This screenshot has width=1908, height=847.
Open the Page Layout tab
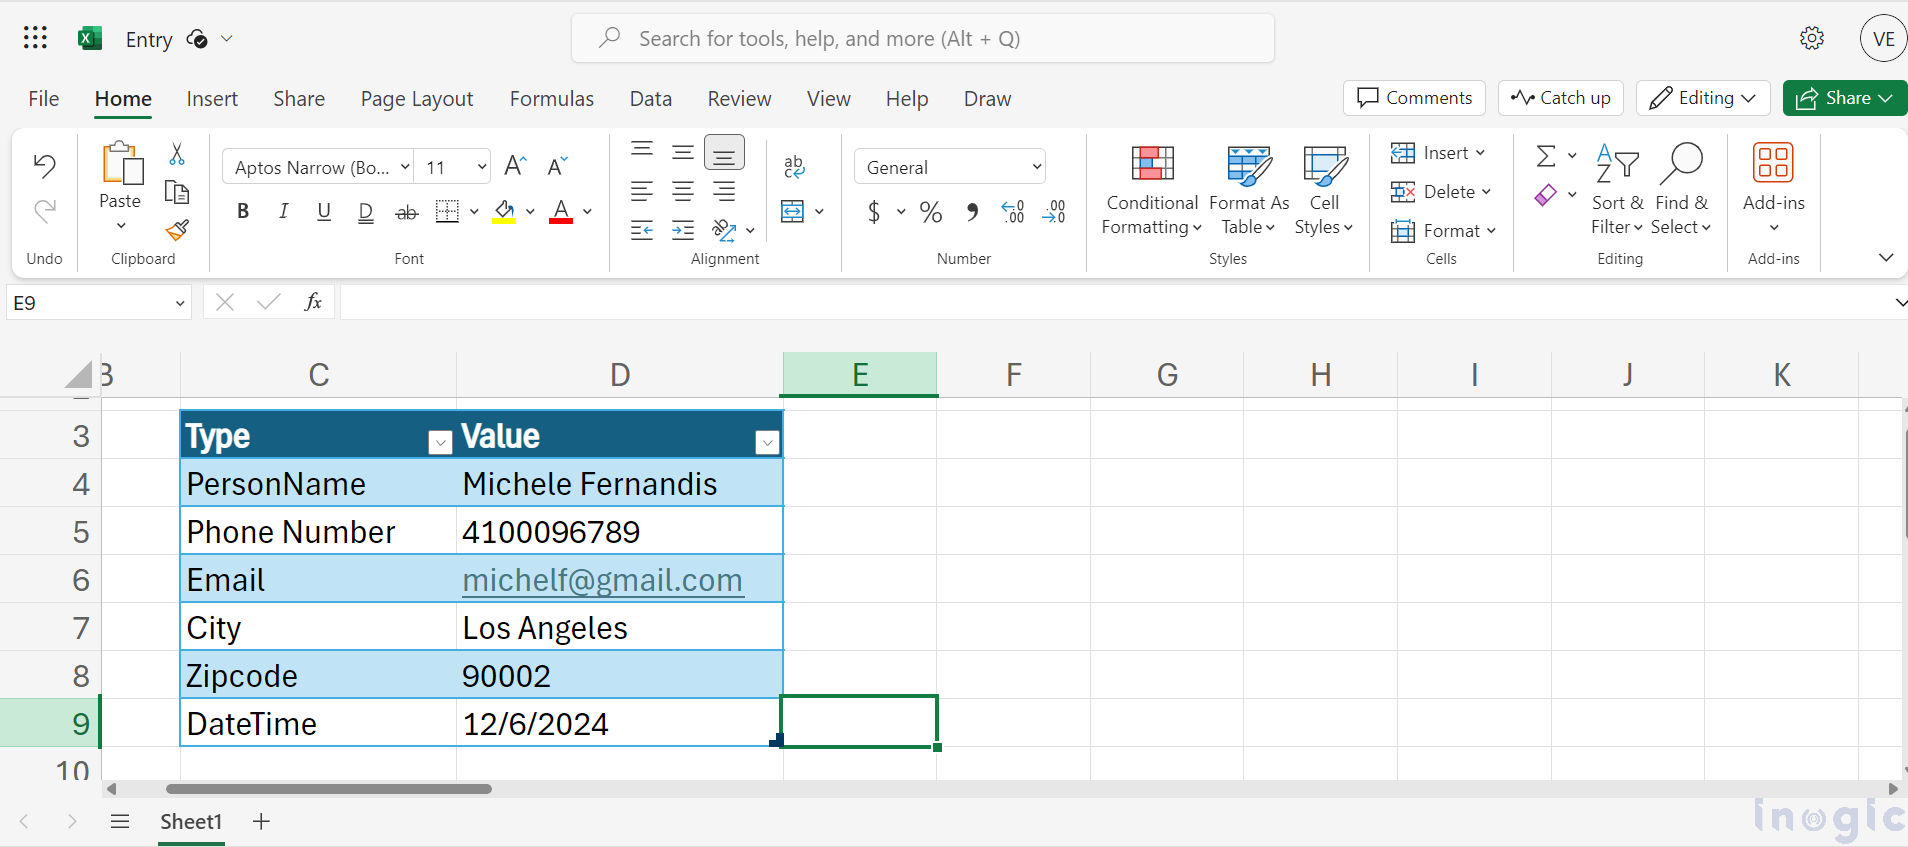click(416, 99)
